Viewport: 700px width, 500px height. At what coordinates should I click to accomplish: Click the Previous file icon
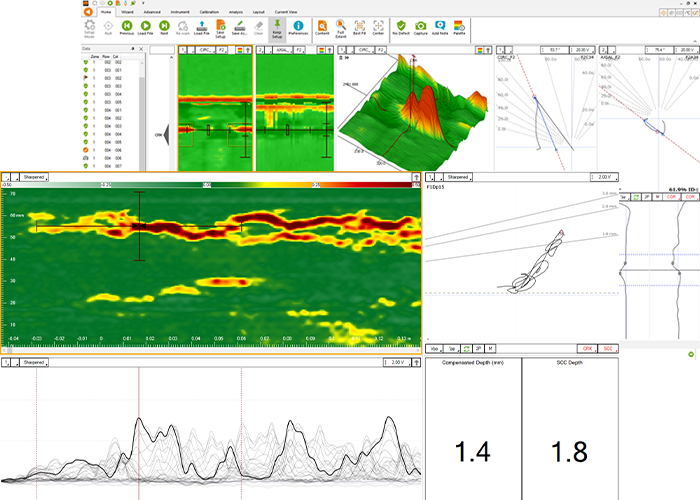126,27
